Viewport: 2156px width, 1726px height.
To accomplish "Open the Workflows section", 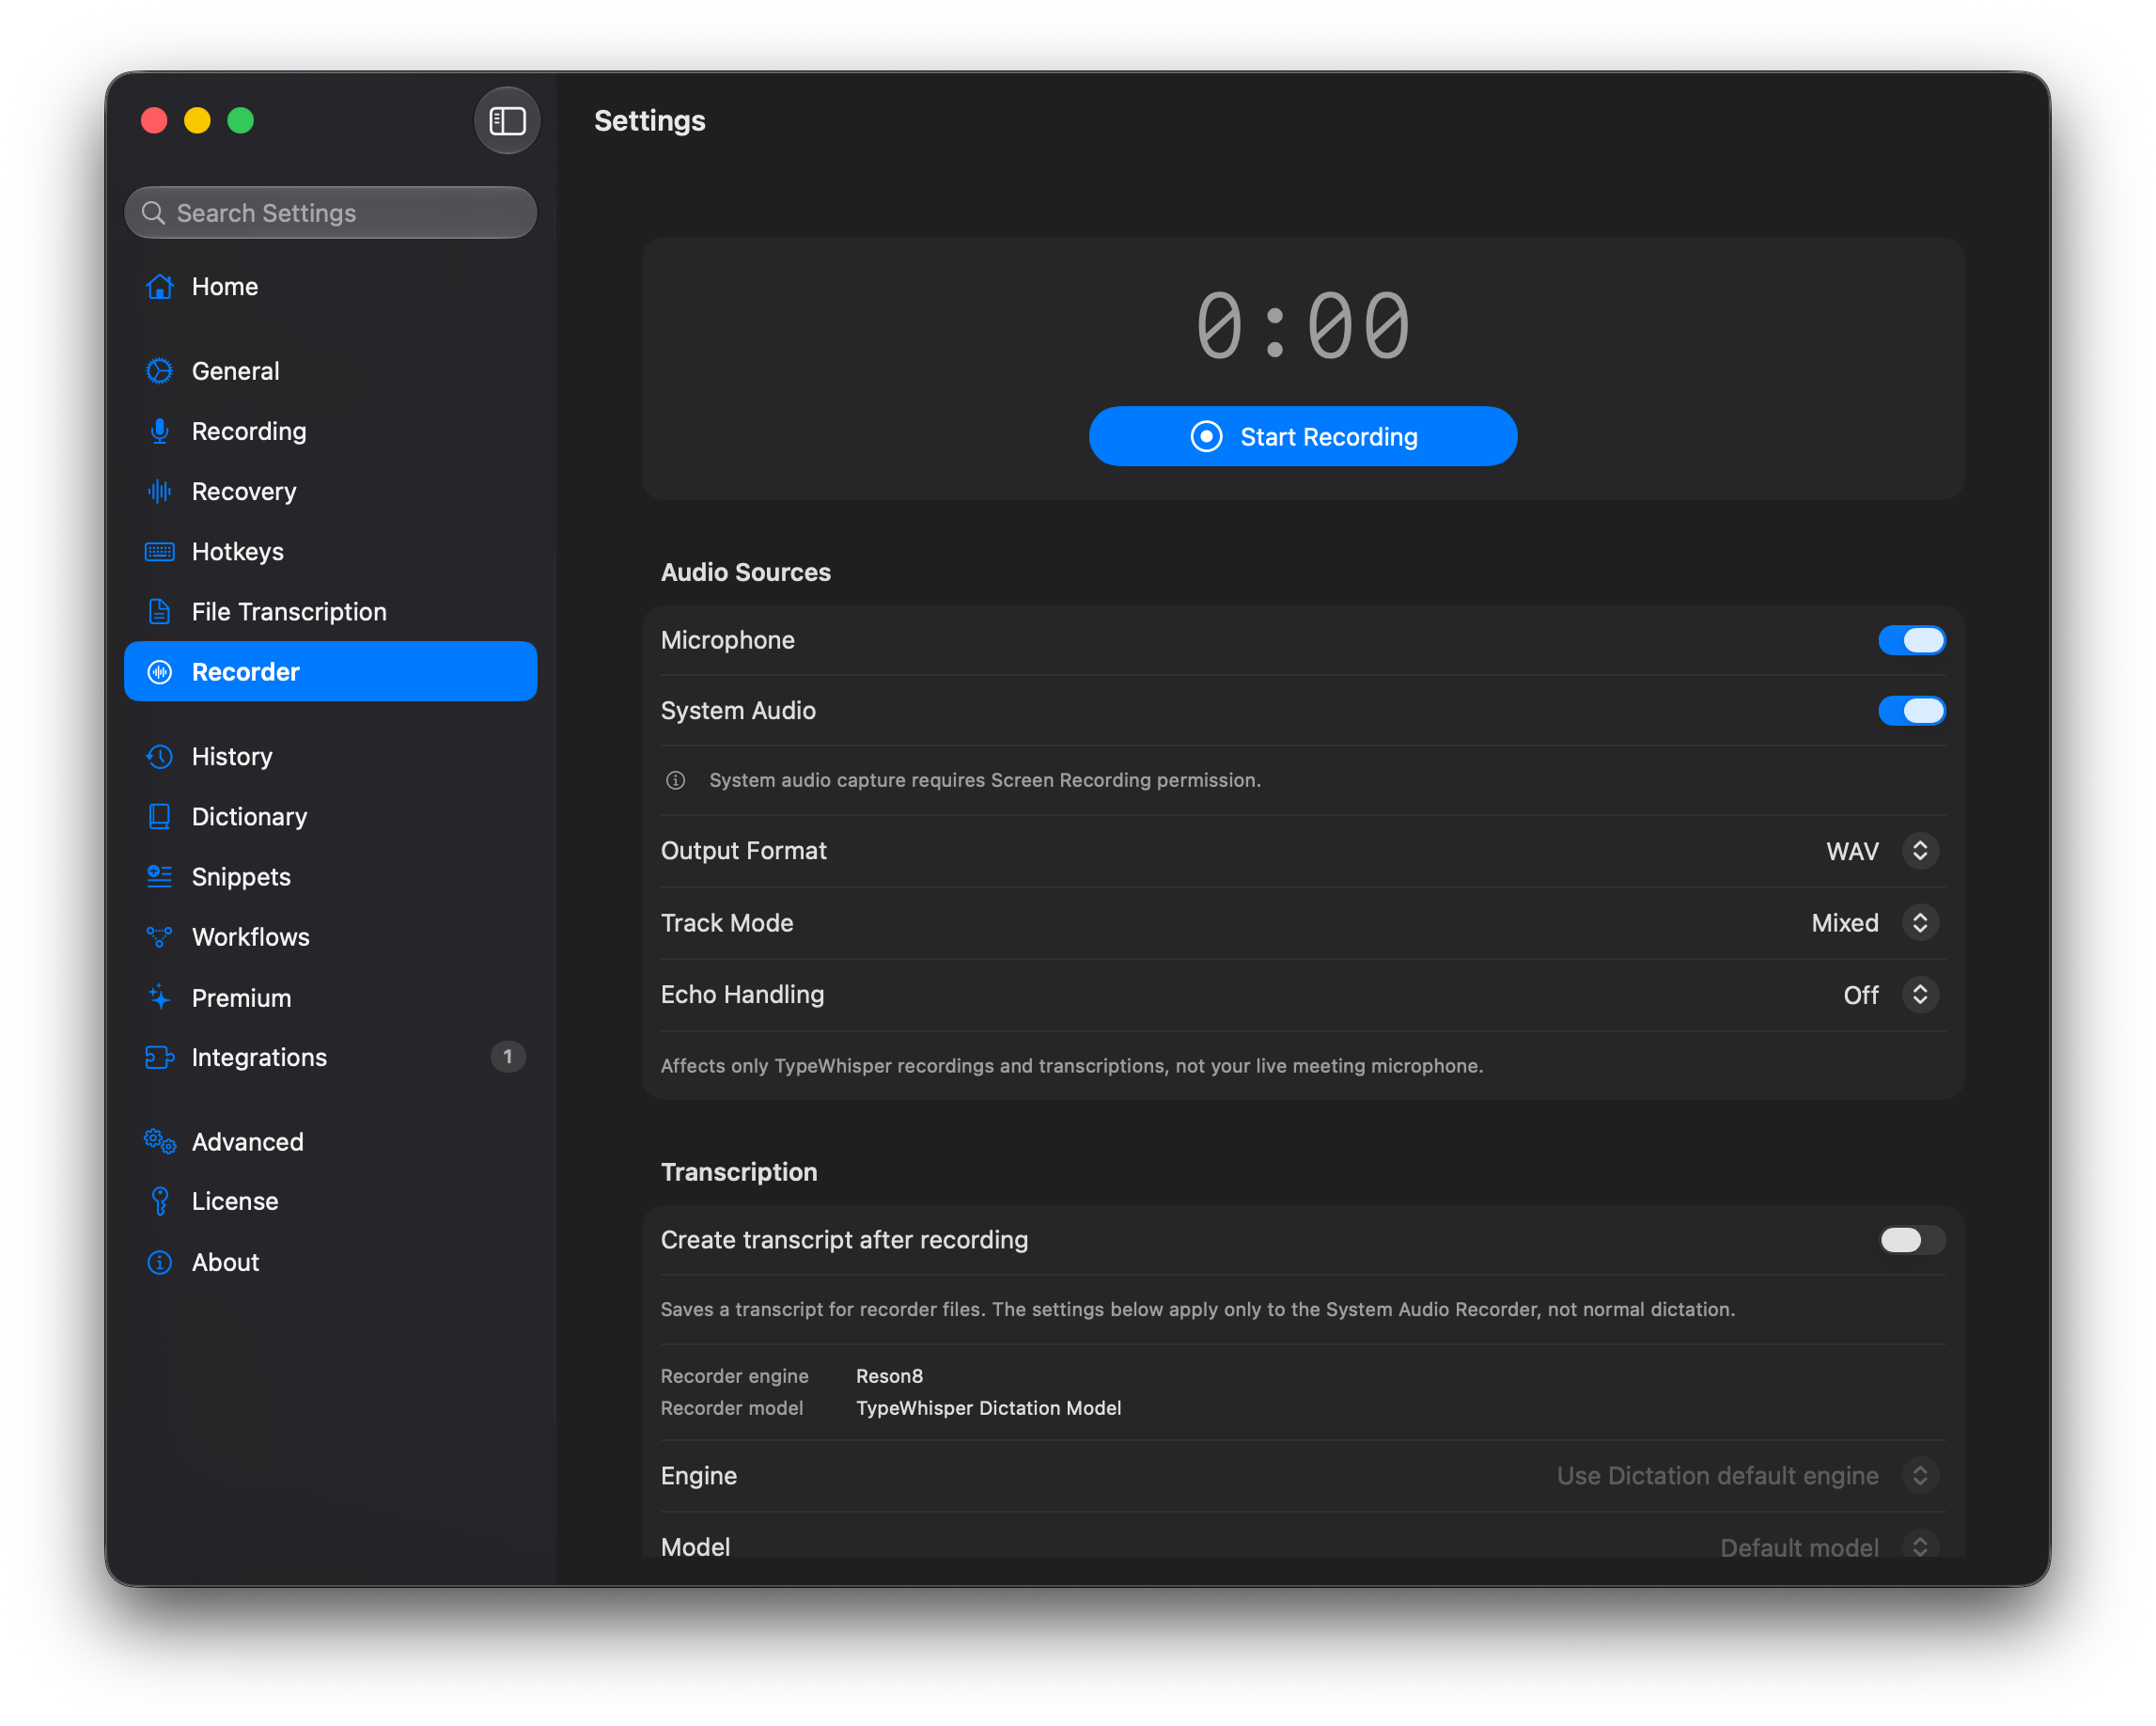I will [x=330, y=937].
